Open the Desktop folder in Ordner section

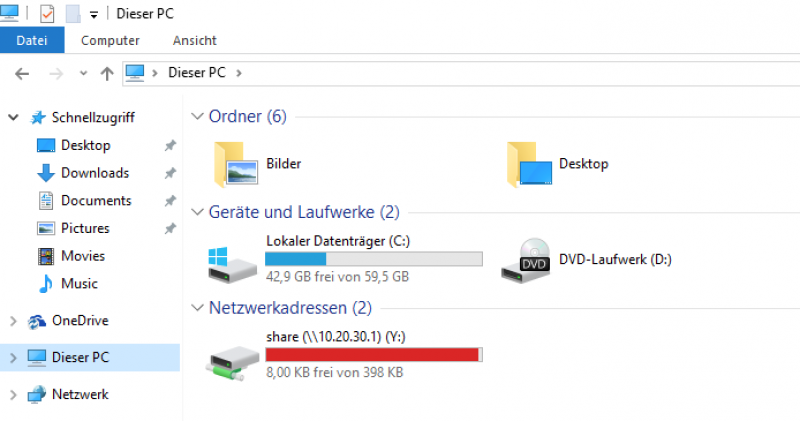click(x=530, y=164)
